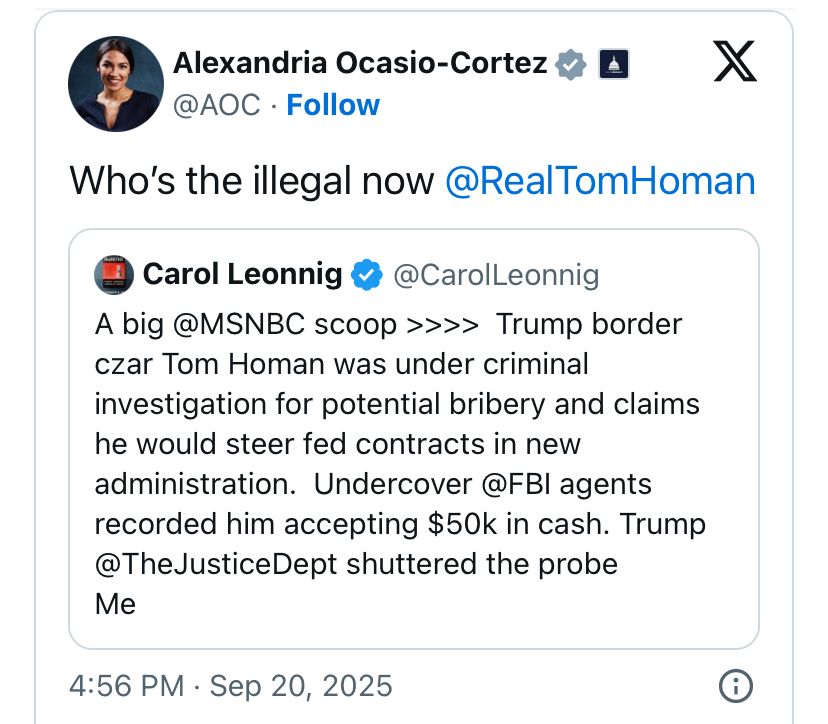Screen dimensions: 828x724
Task: Click the grey verified badge beside Ocasio-Cortez
Action: tap(570, 64)
